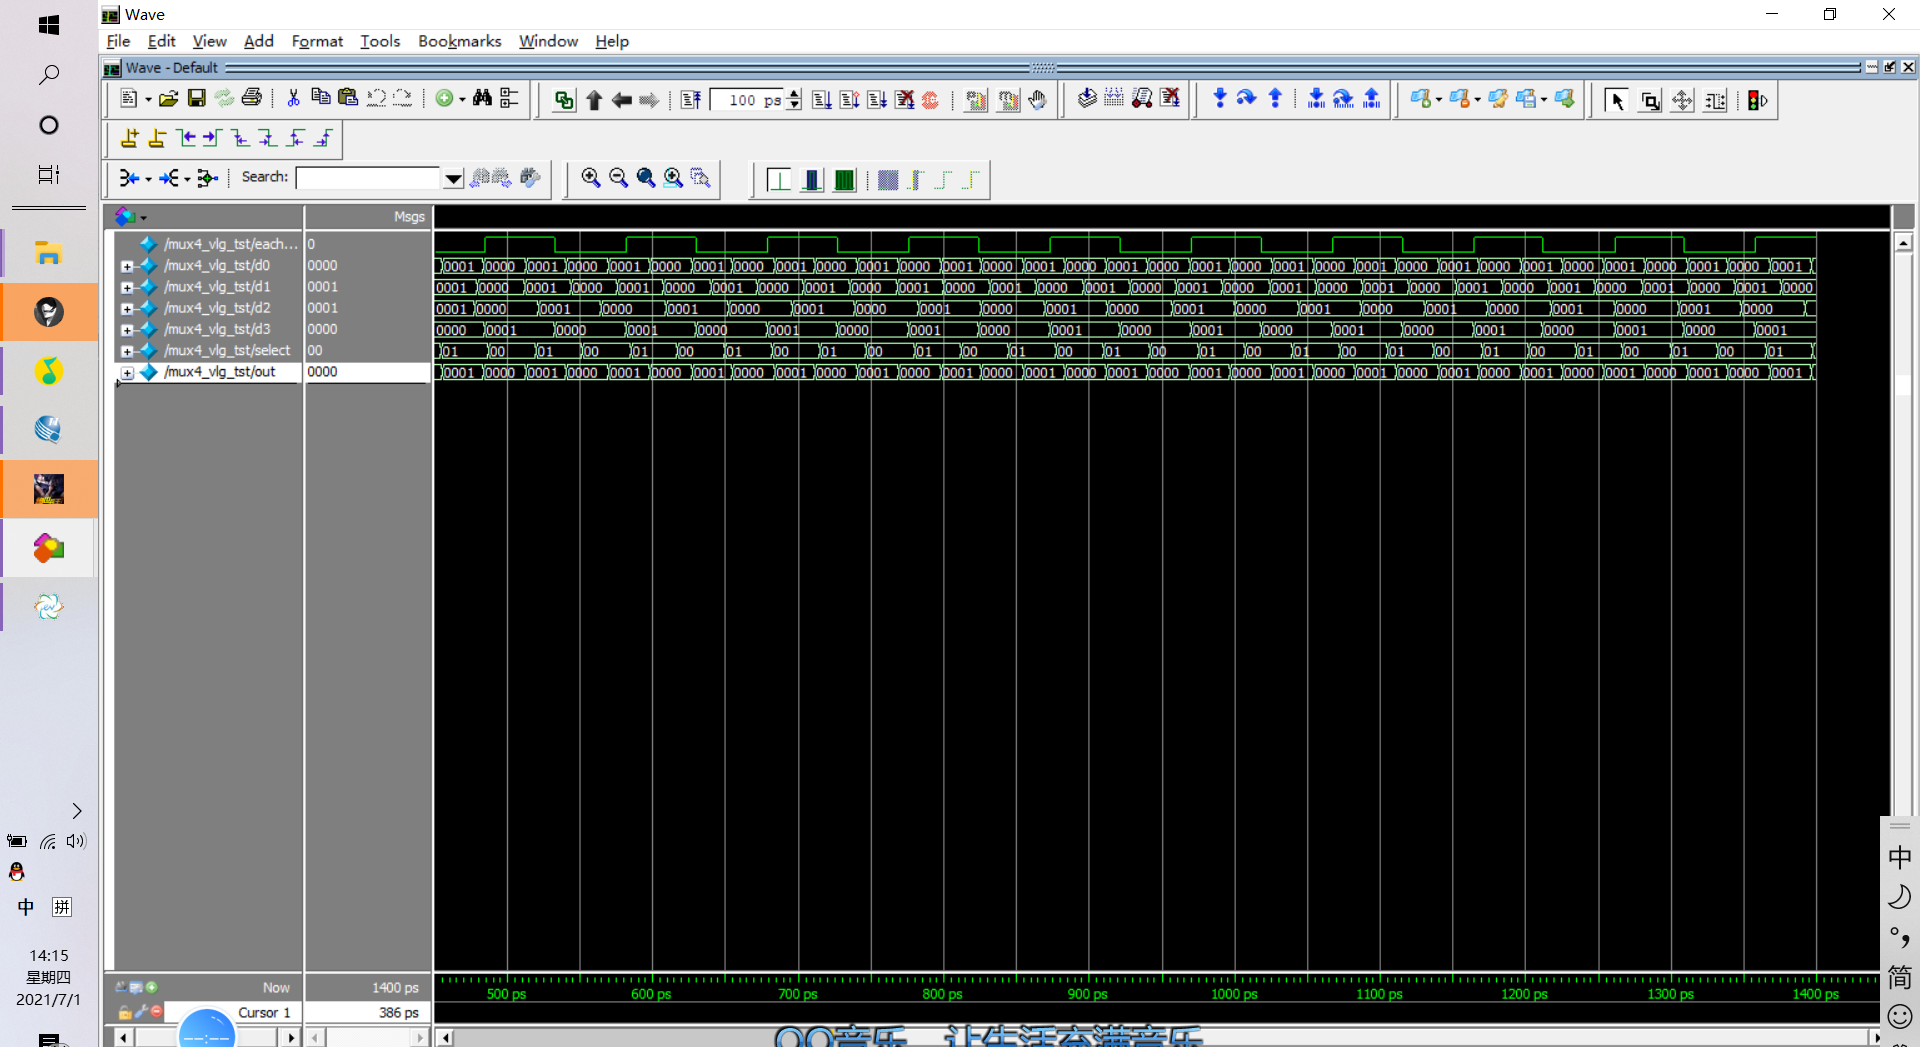The height and width of the screenshot is (1047, 1920).
Task: Expand the /mux4_vlg_tst/d2 bus
Action: coord(127,309)
